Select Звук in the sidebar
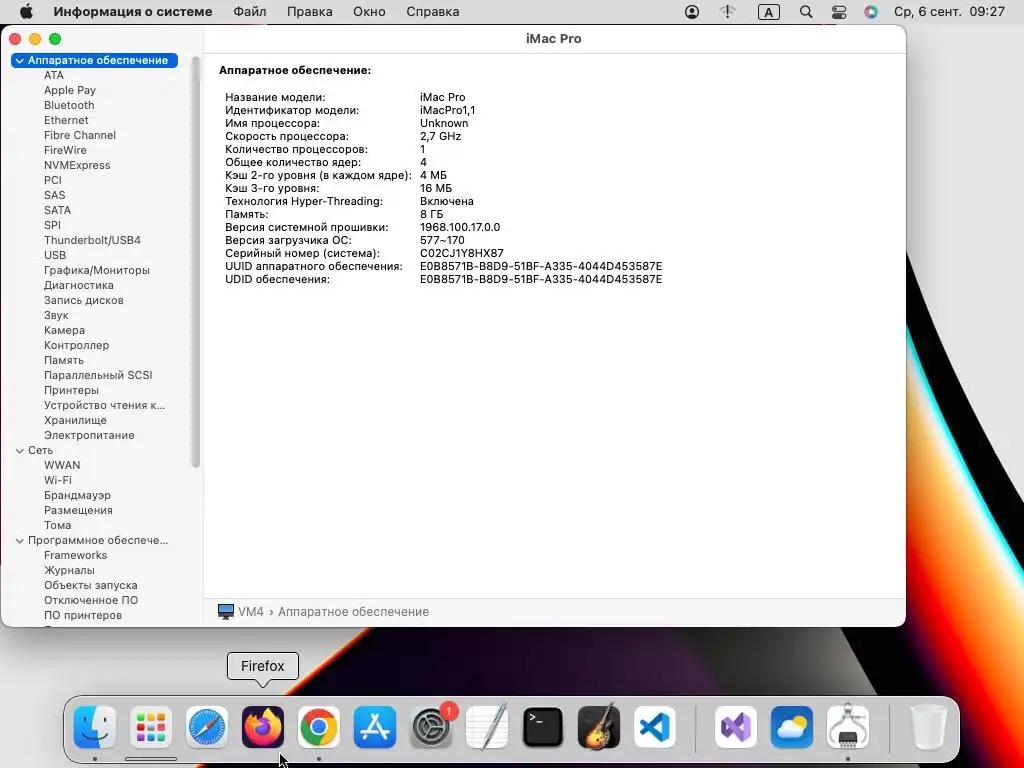1024x768 pixels. [x=56, y=315]
